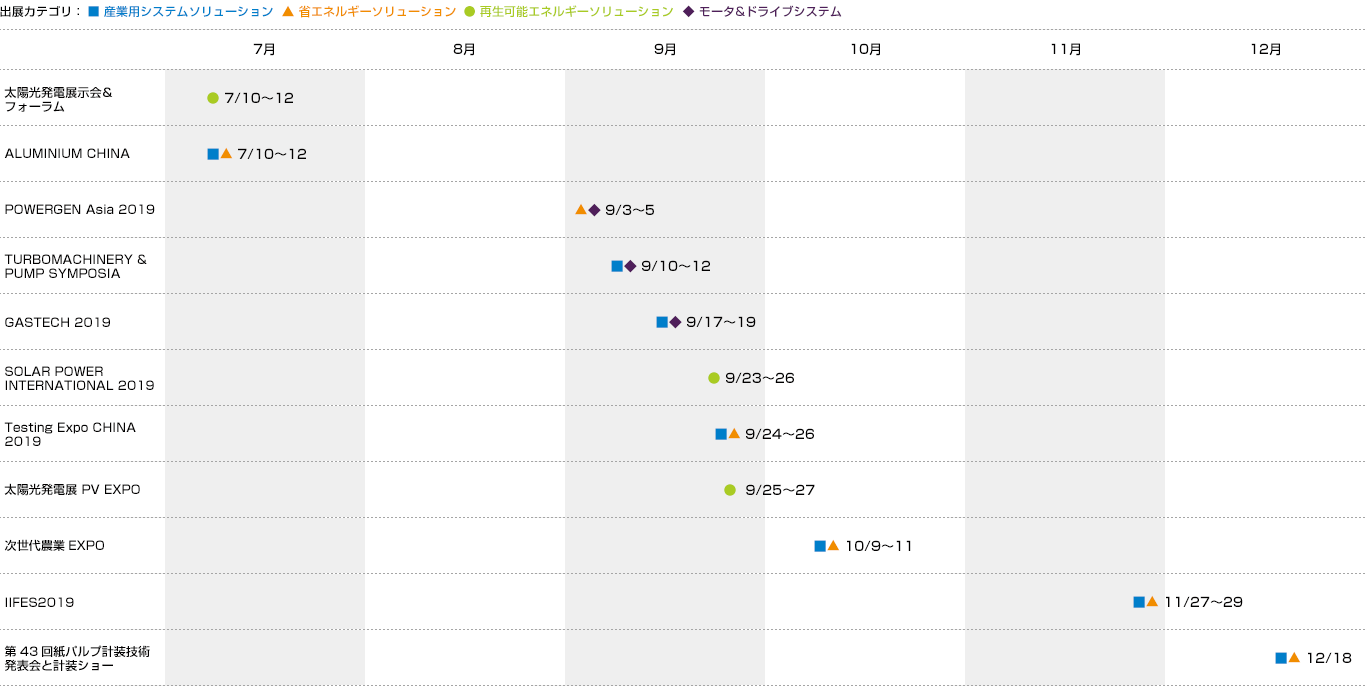Screen dimensions: 1365x686
Task: Select the モータ&ドライブシステム legend label
Action: (770, 12)
